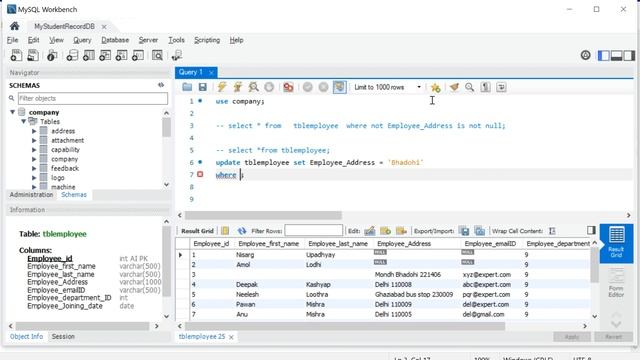
Task: Close the tblemployee 25 result tab
Action: click(231, 337)
